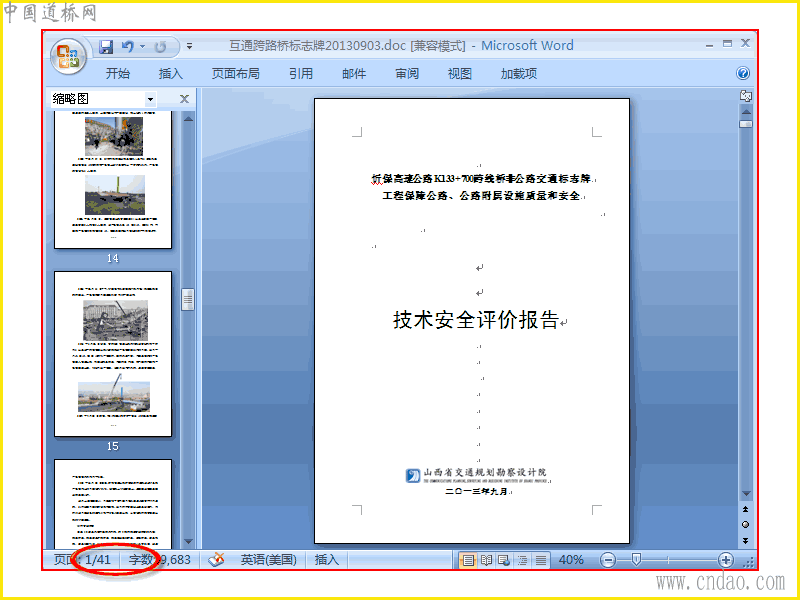Open the 页面布局 ribbon tab
Image resolution: width=800 pixels, height=600 pixels.
tap(235, 73)
